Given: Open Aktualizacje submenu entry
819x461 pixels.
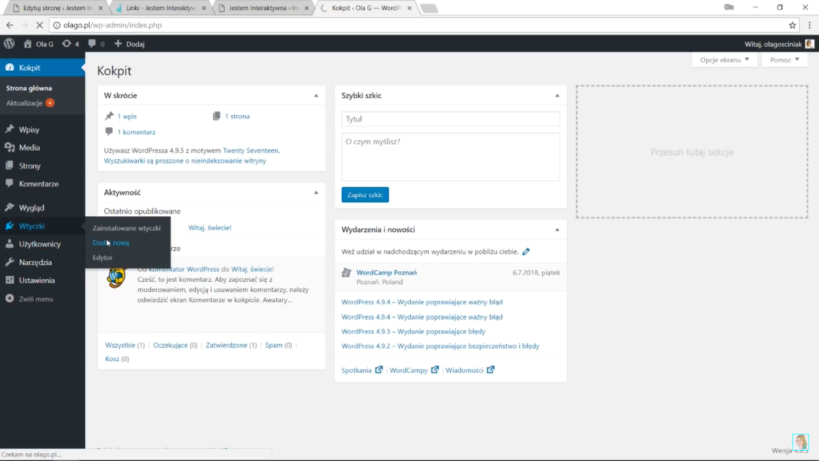Looking at the screenshot, I should click(x=30, y=103).
